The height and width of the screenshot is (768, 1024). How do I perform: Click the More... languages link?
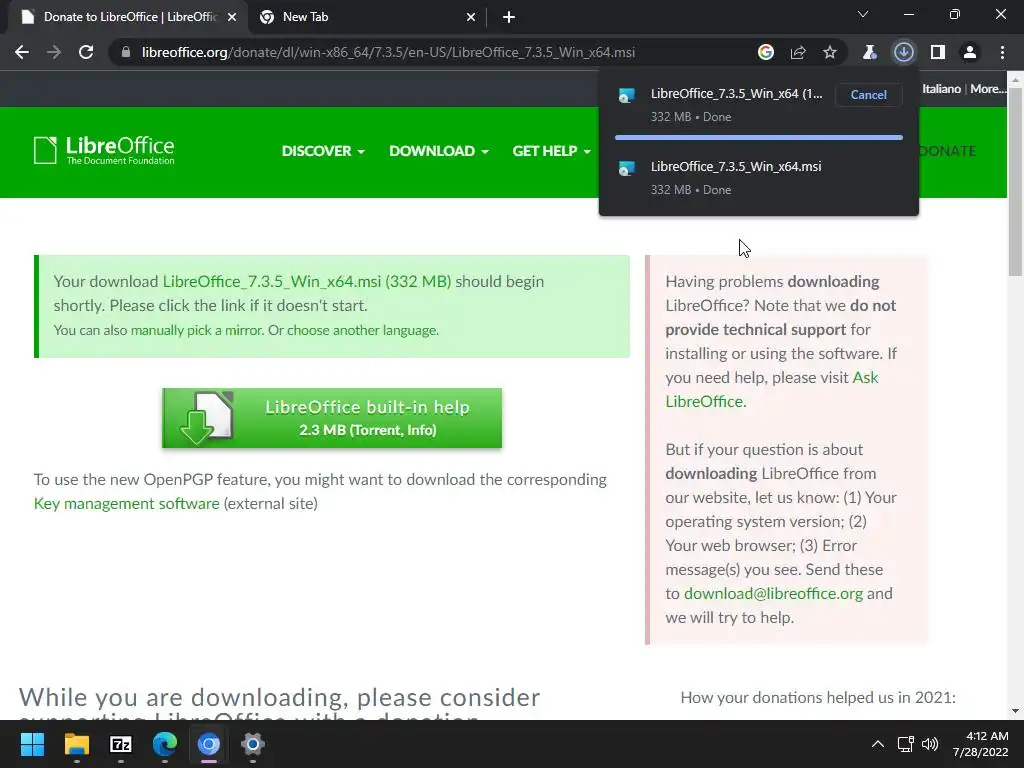pyautogui.click(x=988, y=89)
